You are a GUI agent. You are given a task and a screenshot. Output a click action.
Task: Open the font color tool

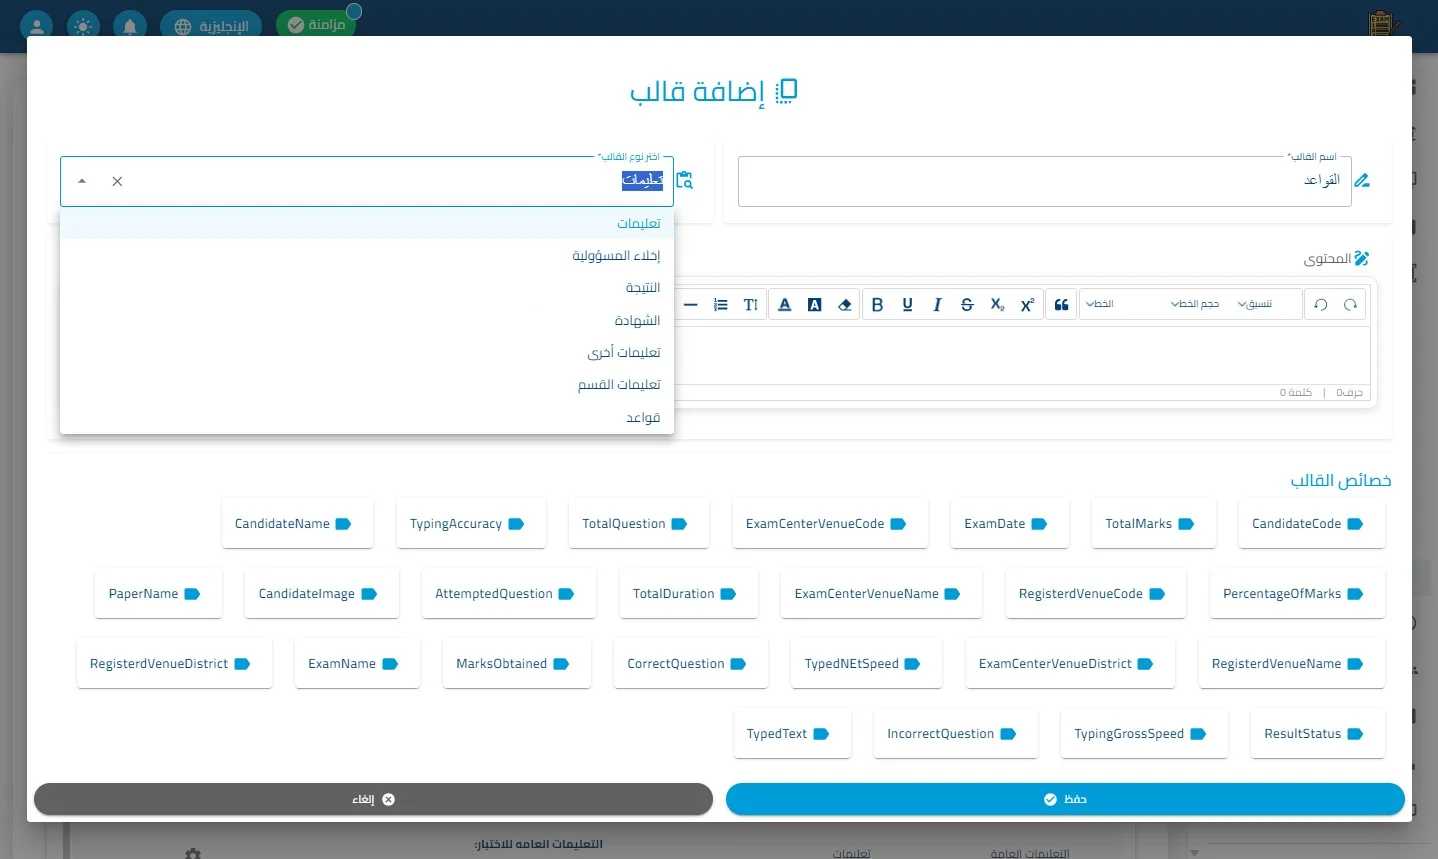click(785, 305)
